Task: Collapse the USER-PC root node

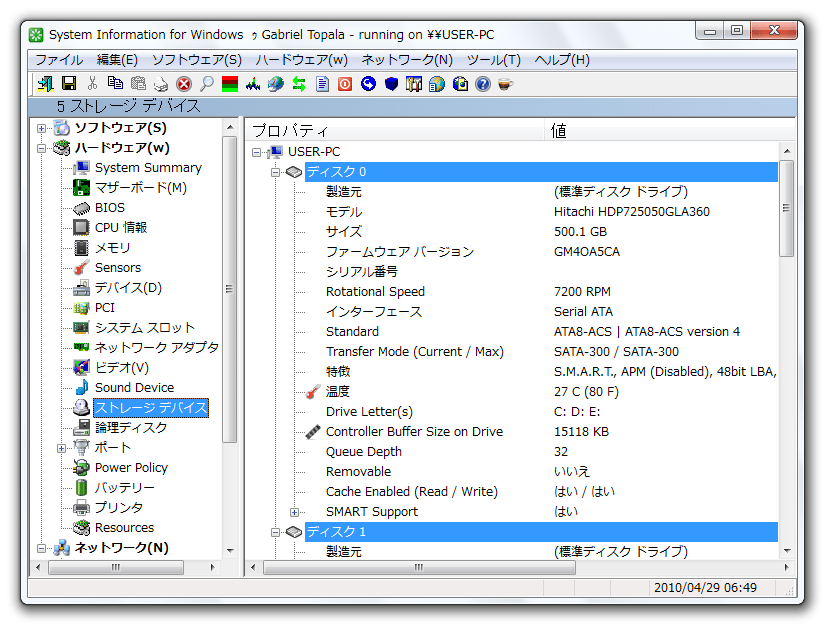Action: click(256, 152)
